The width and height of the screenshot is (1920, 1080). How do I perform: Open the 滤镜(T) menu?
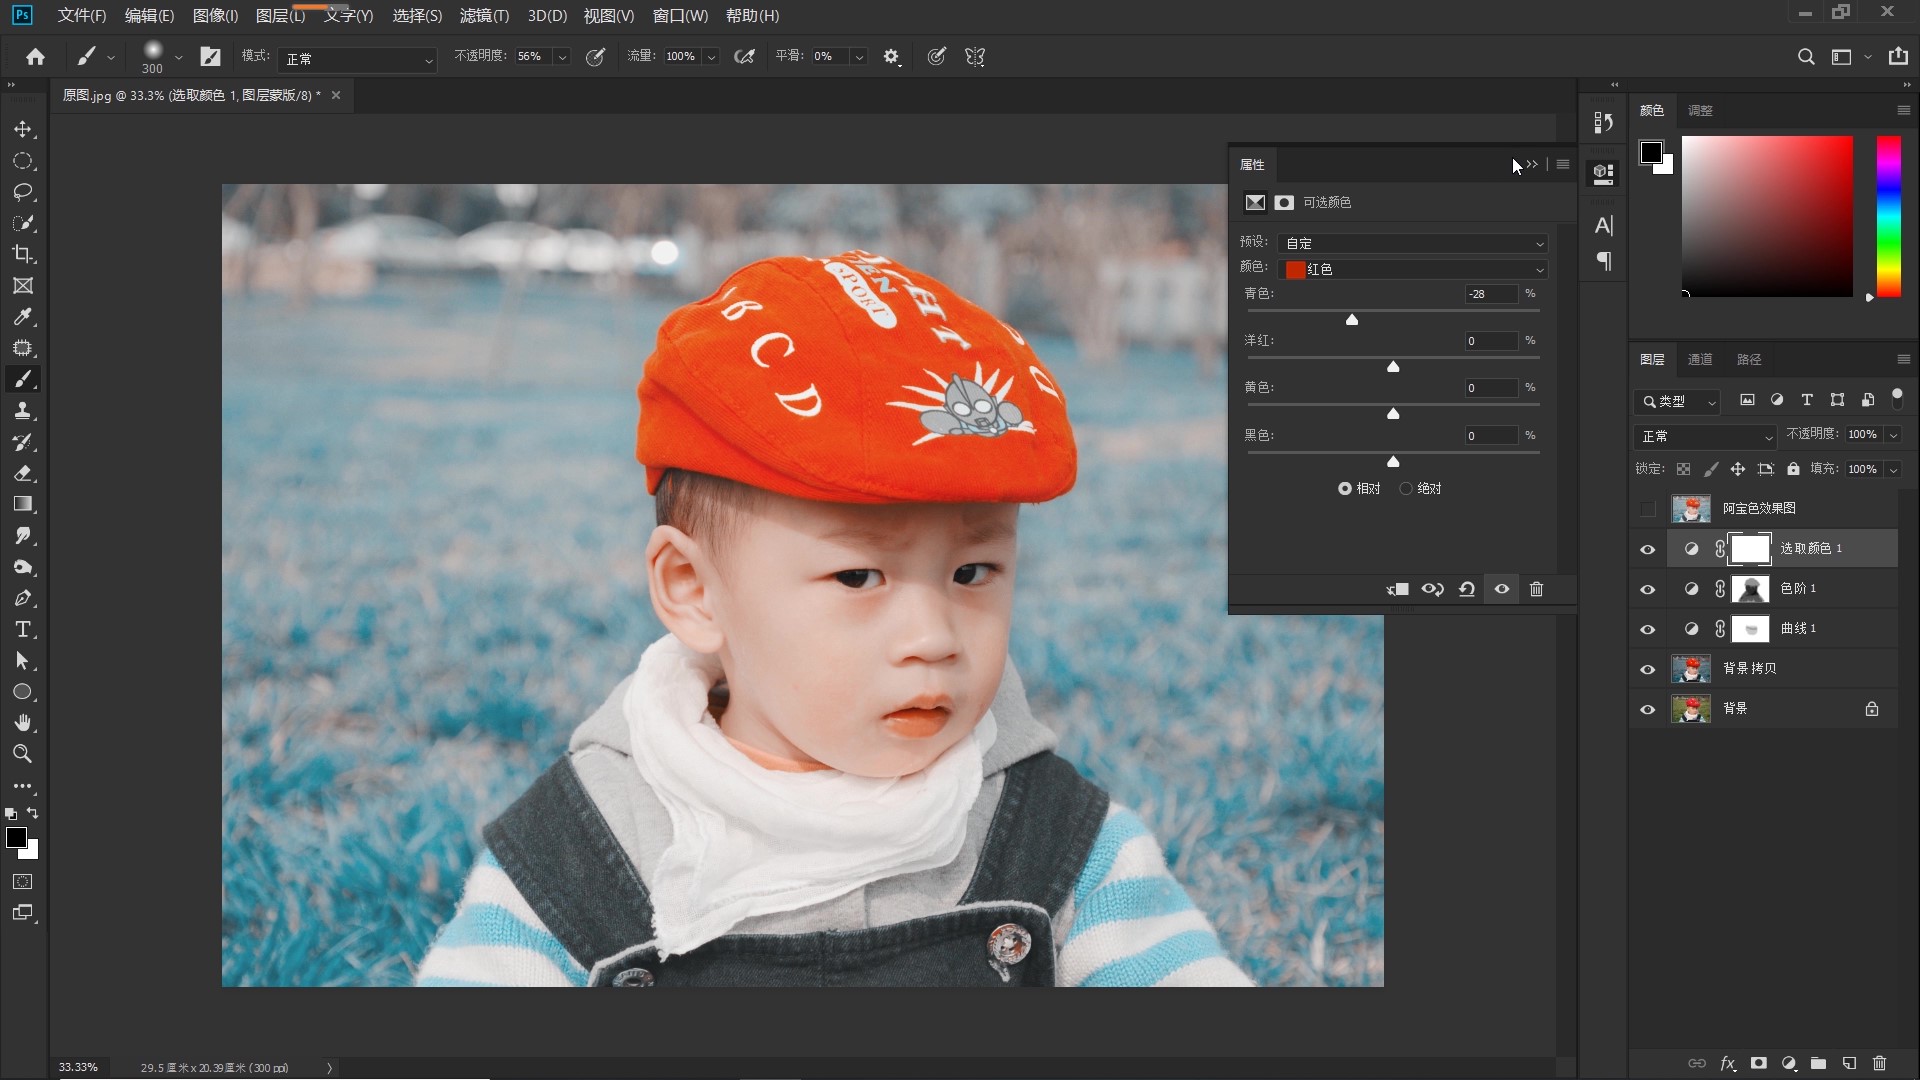pos(484,16)
